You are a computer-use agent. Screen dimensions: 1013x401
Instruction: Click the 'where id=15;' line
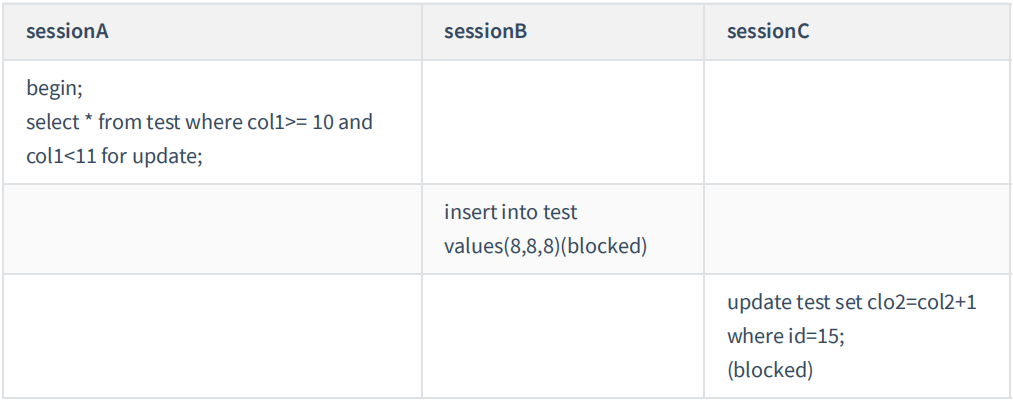[x=785, y=336]
